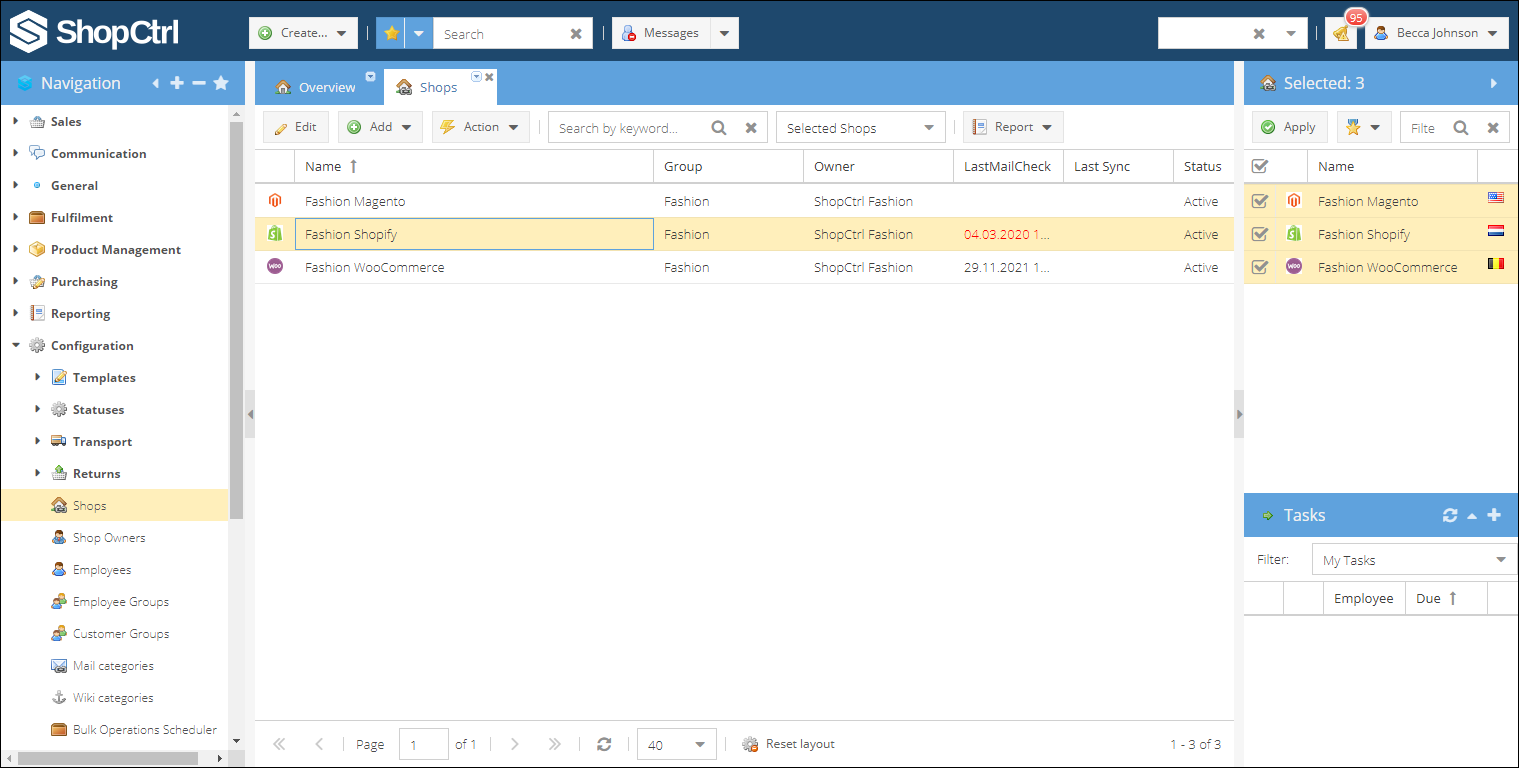Expand the Templates tree node
This screenshot has width=1519, height=768.
pyautogui.click(x=38, y=377)
